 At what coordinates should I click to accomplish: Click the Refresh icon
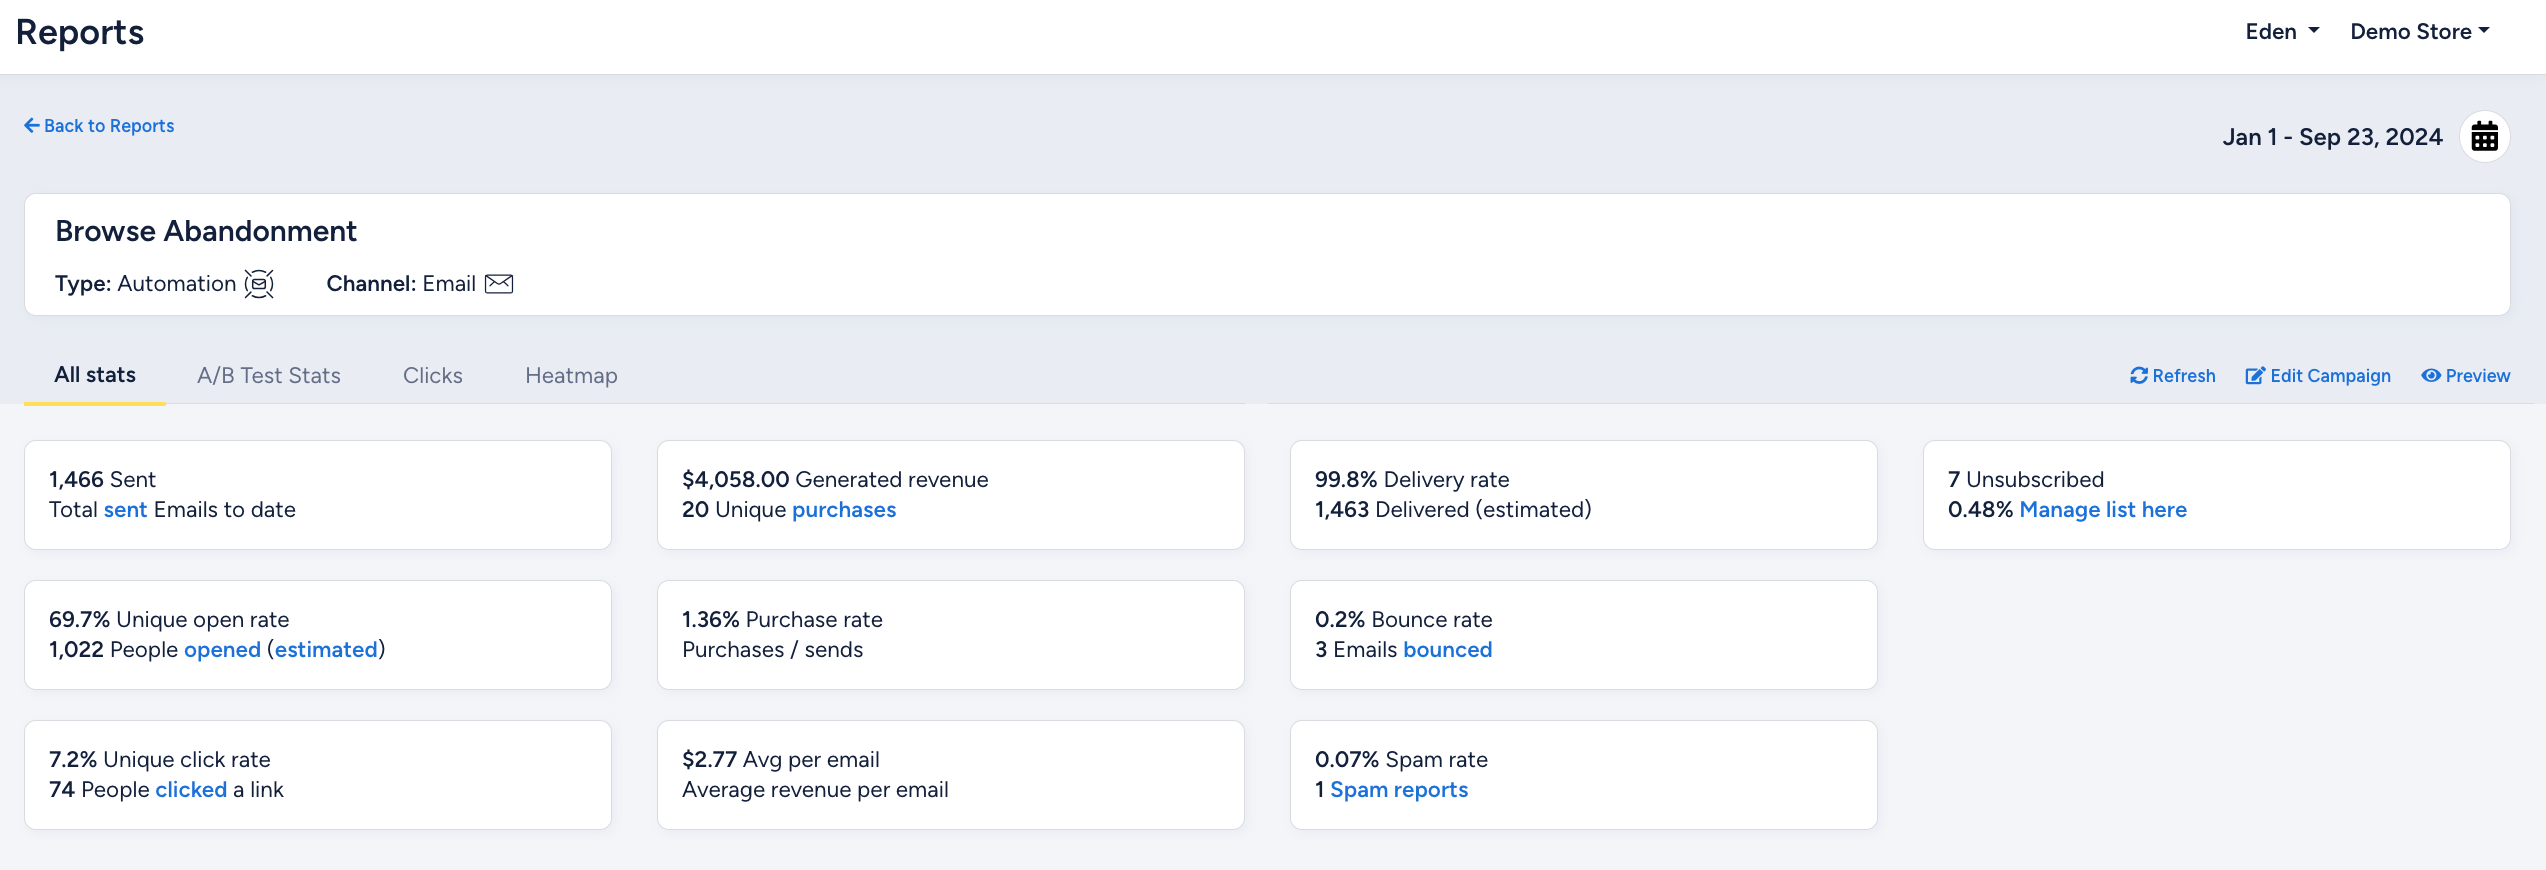[x=2138, y=376]
